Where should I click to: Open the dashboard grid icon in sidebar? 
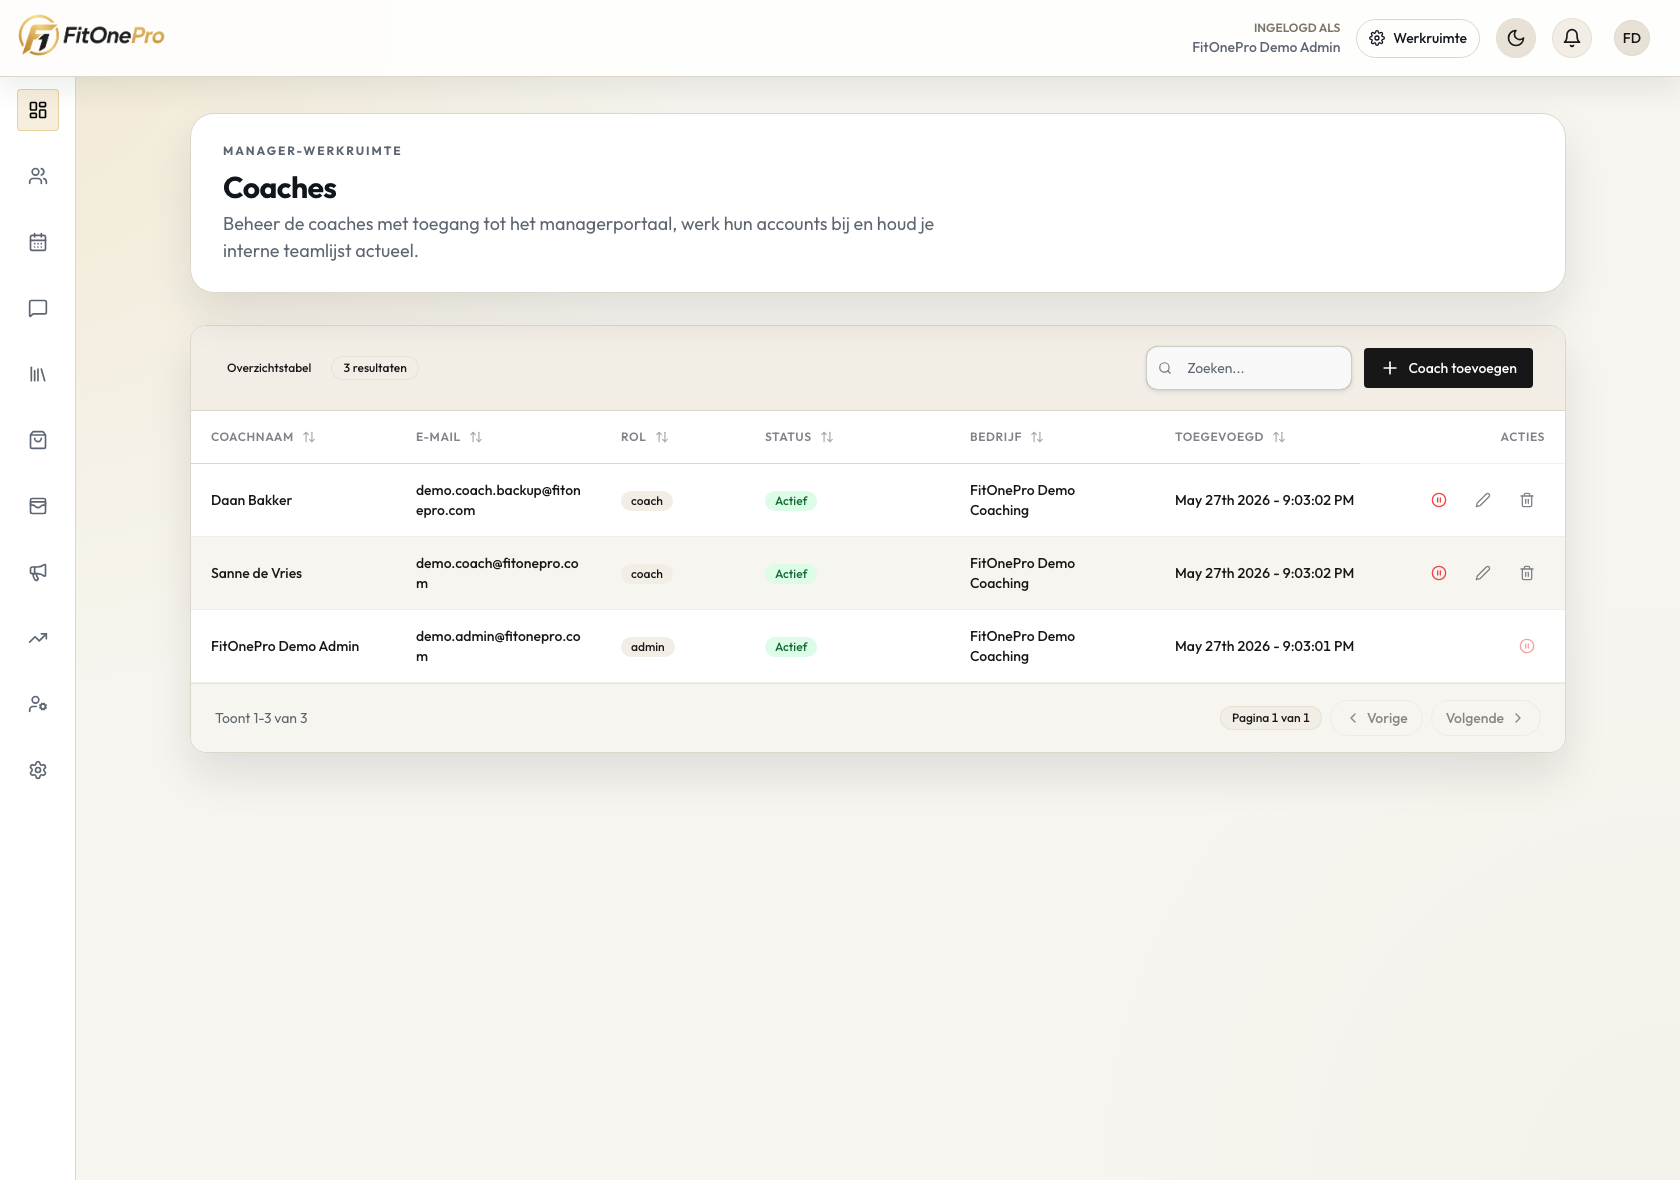[x=38, y=110]
